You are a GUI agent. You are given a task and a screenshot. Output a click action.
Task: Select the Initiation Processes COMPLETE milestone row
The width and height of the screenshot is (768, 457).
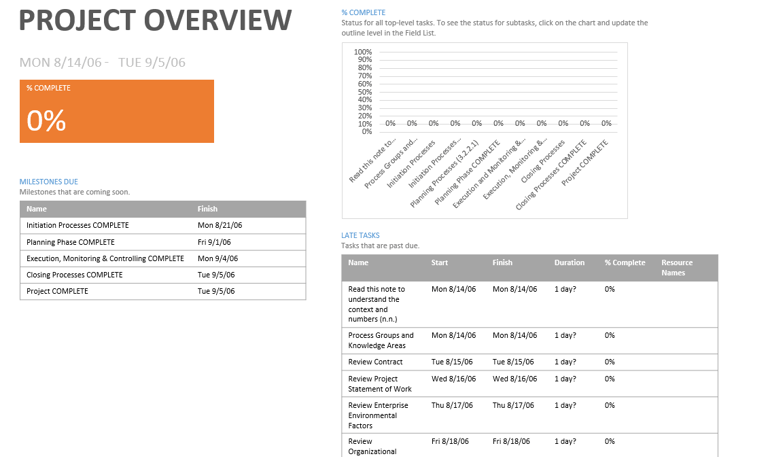point(163,225)
